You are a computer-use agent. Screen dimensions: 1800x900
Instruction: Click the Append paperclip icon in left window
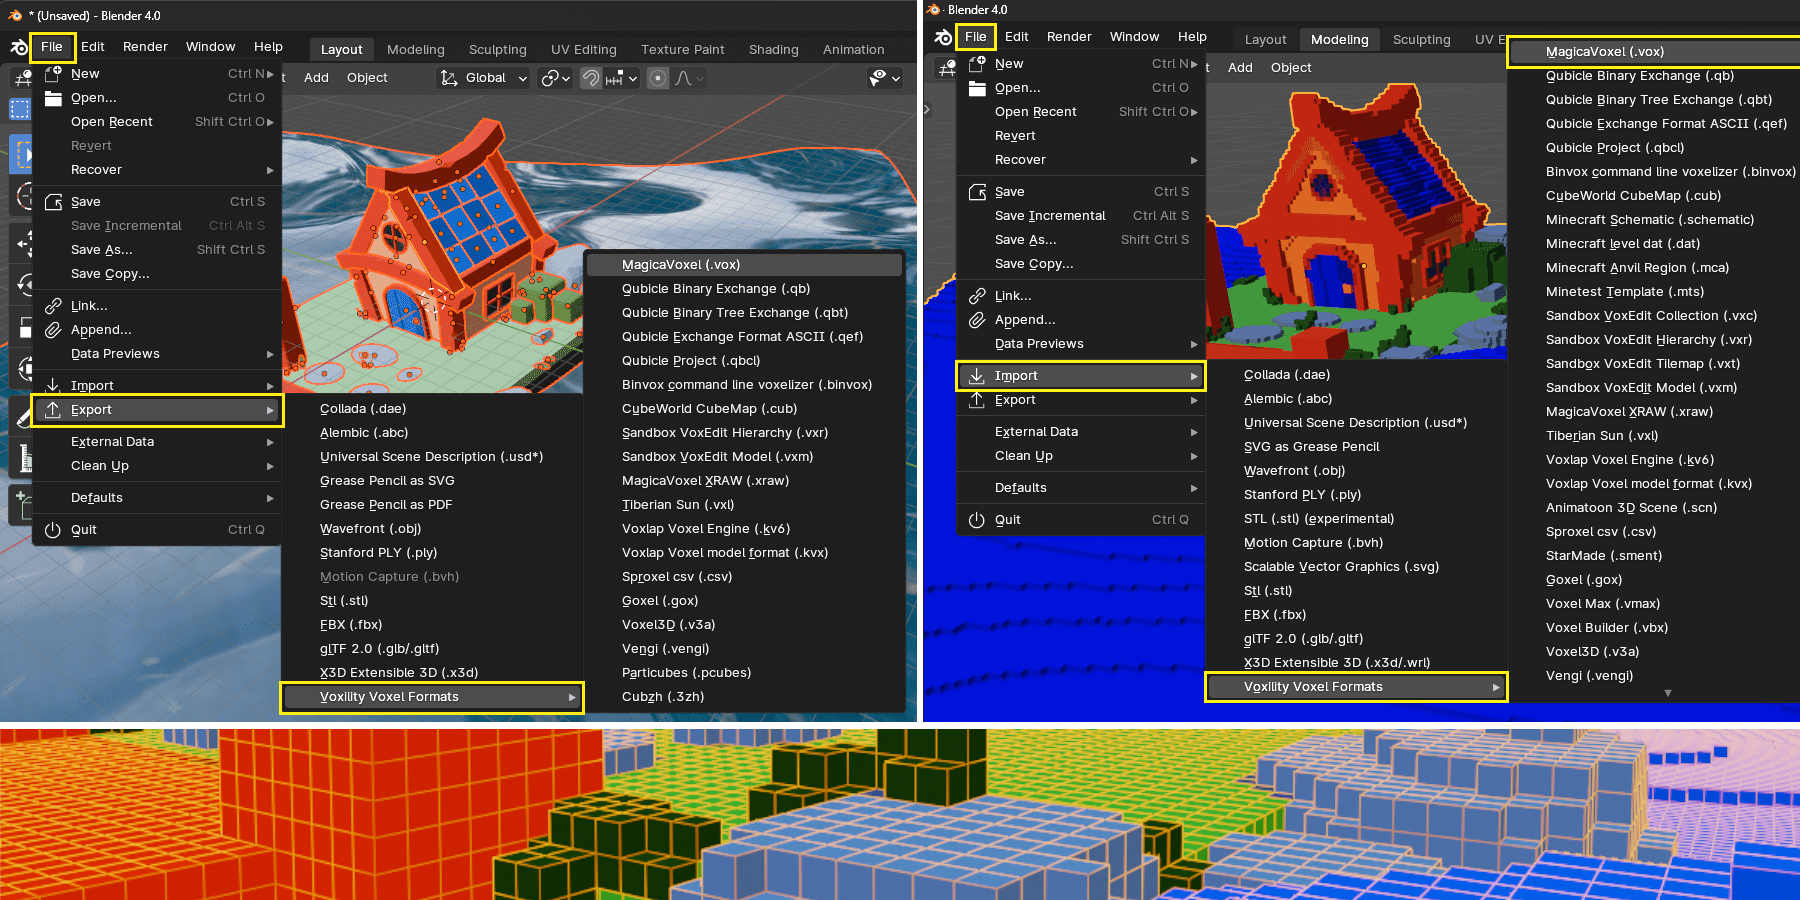point(53,329)
